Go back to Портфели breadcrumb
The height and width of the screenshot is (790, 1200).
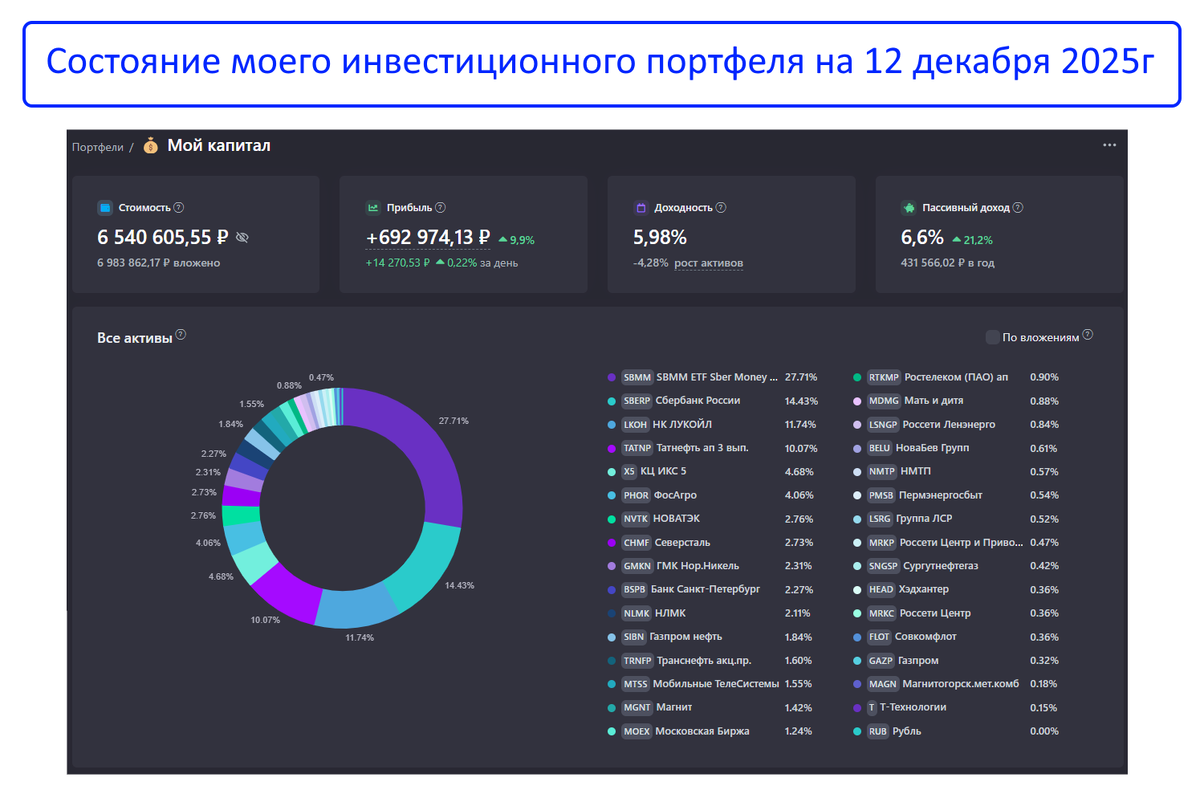(x=97, y=147)
